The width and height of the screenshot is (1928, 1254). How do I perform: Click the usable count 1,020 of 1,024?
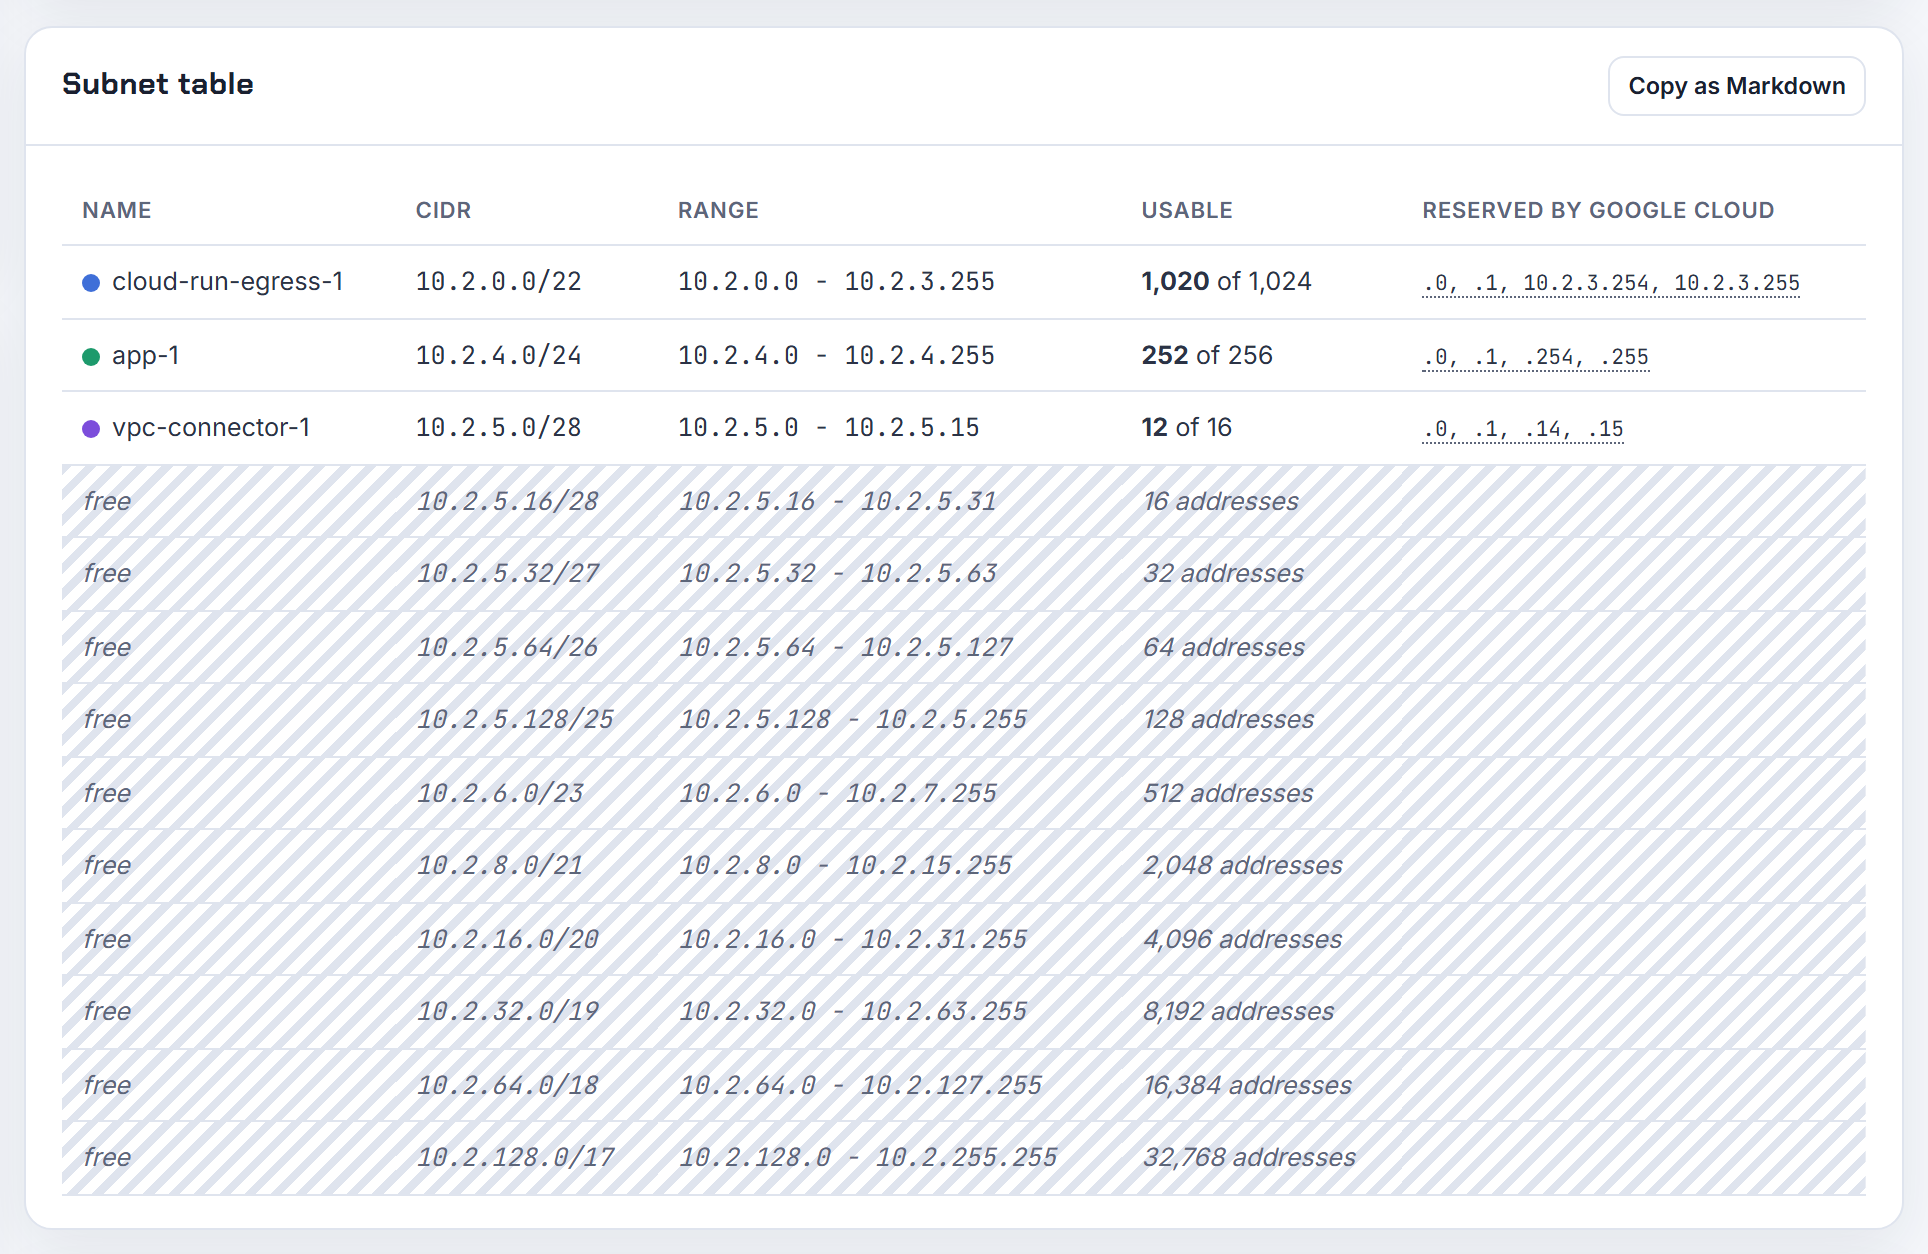click(x=1226, y=282)
